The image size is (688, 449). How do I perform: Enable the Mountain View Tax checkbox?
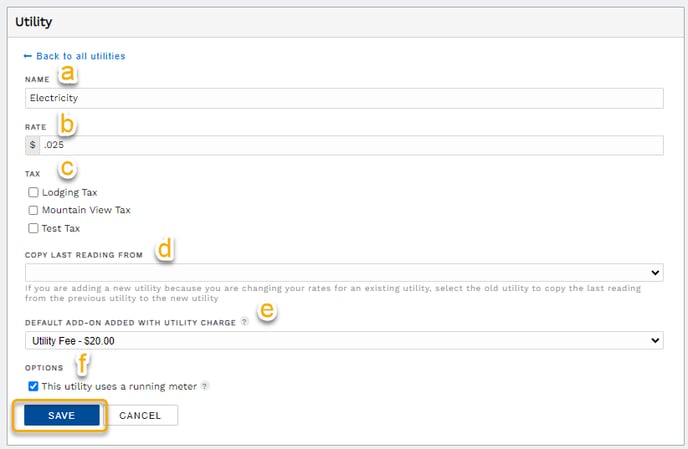coord(33,210)
